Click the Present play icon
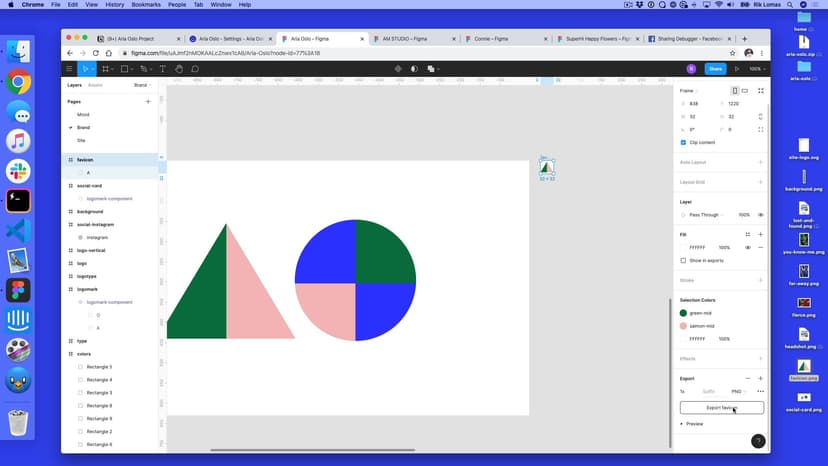Image resolution: width=828 pixels, height=466 pixels. (x=737, y=69)
